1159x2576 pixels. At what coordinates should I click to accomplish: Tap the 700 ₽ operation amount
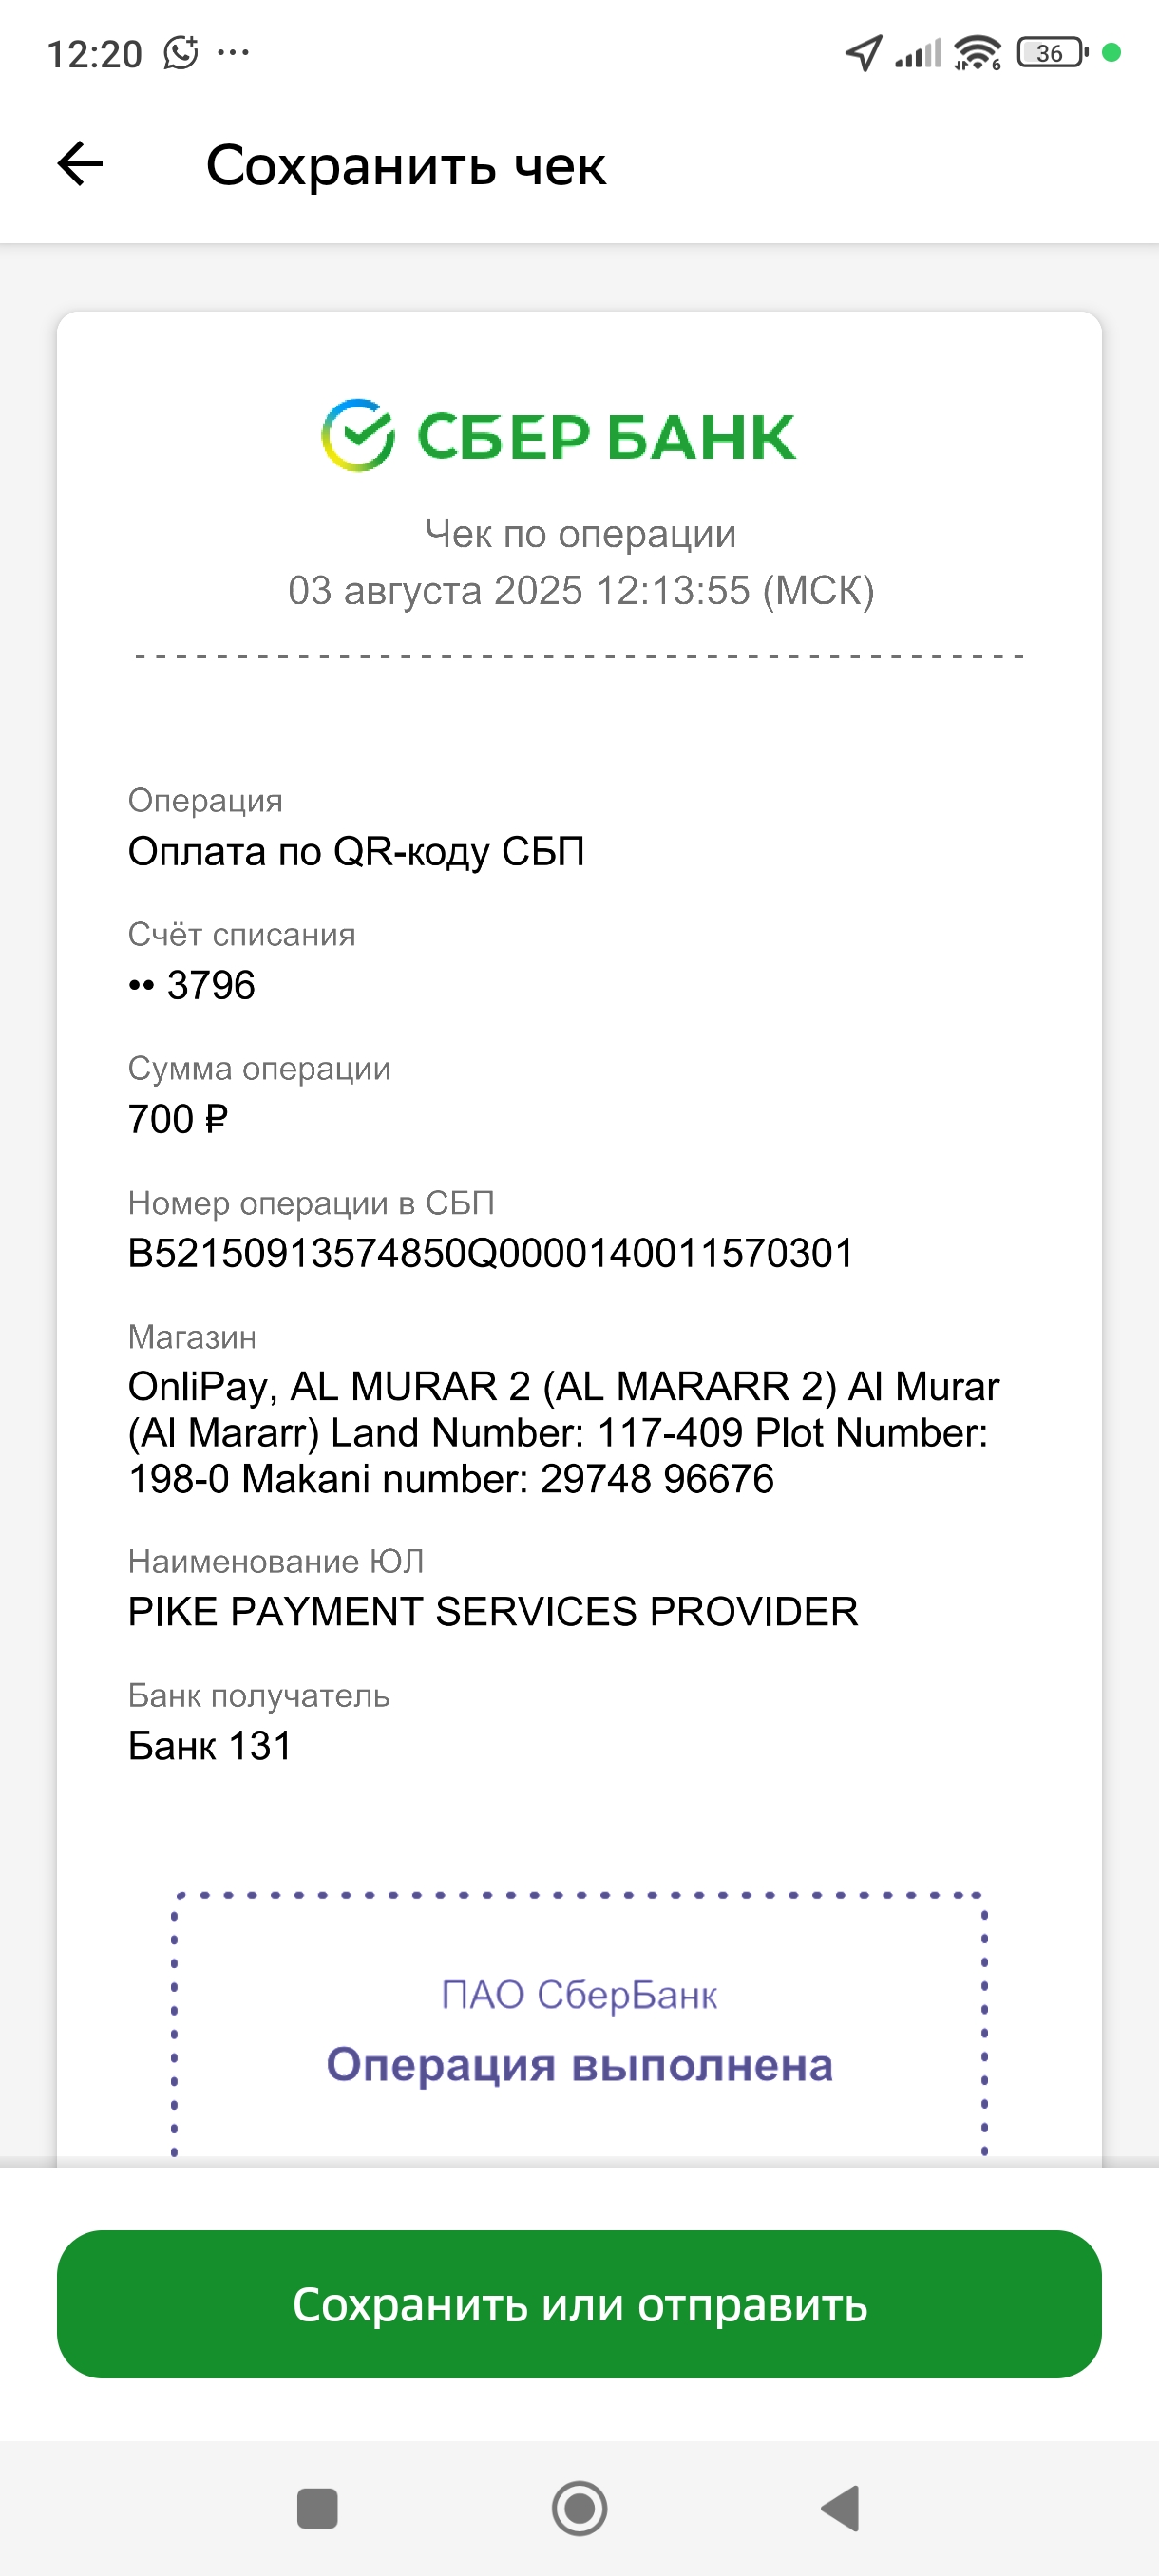click(x=178, y=1119)
